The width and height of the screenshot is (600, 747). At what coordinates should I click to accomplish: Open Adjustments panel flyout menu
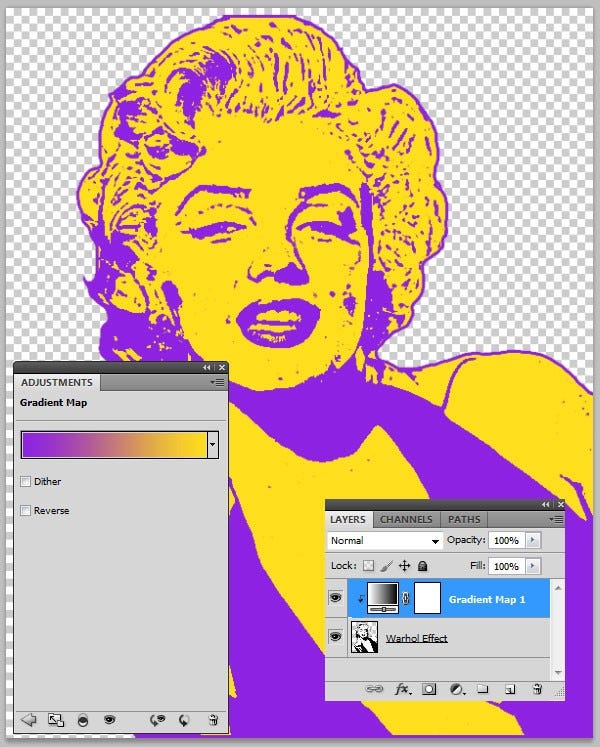point(218,382)
